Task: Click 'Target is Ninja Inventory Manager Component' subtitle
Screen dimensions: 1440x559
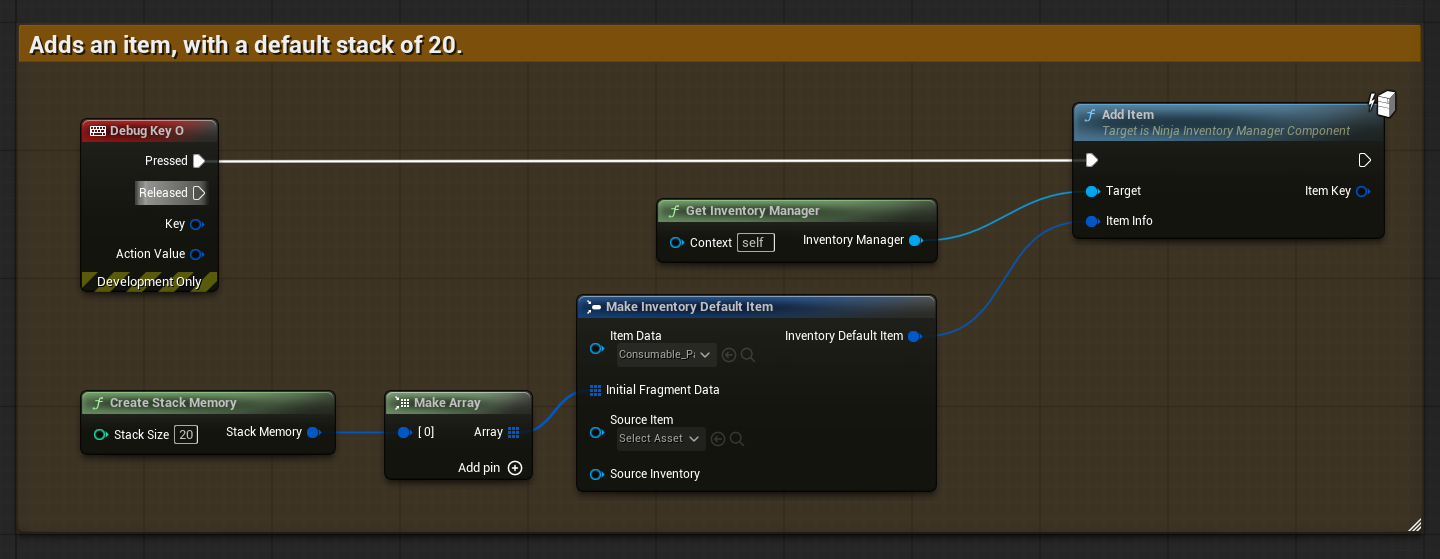Action: pos(1226,131)
